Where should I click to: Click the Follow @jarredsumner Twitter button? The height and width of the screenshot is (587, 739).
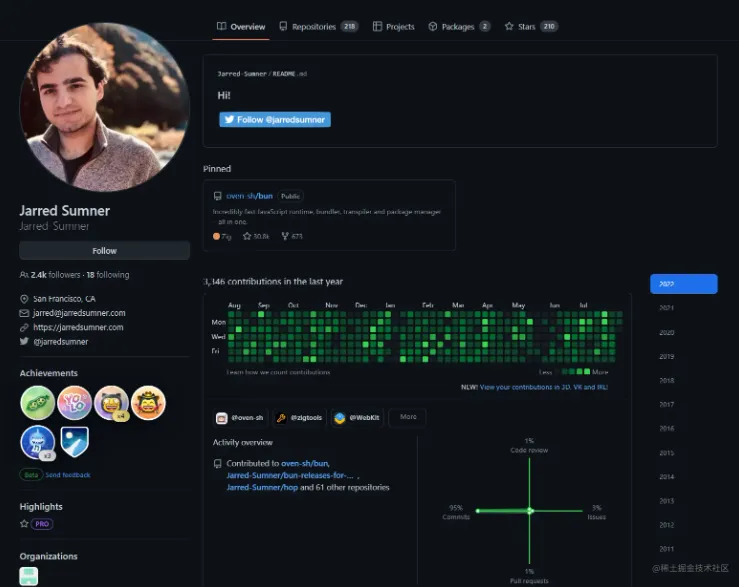pyautogui.click(x=275, y=119)
